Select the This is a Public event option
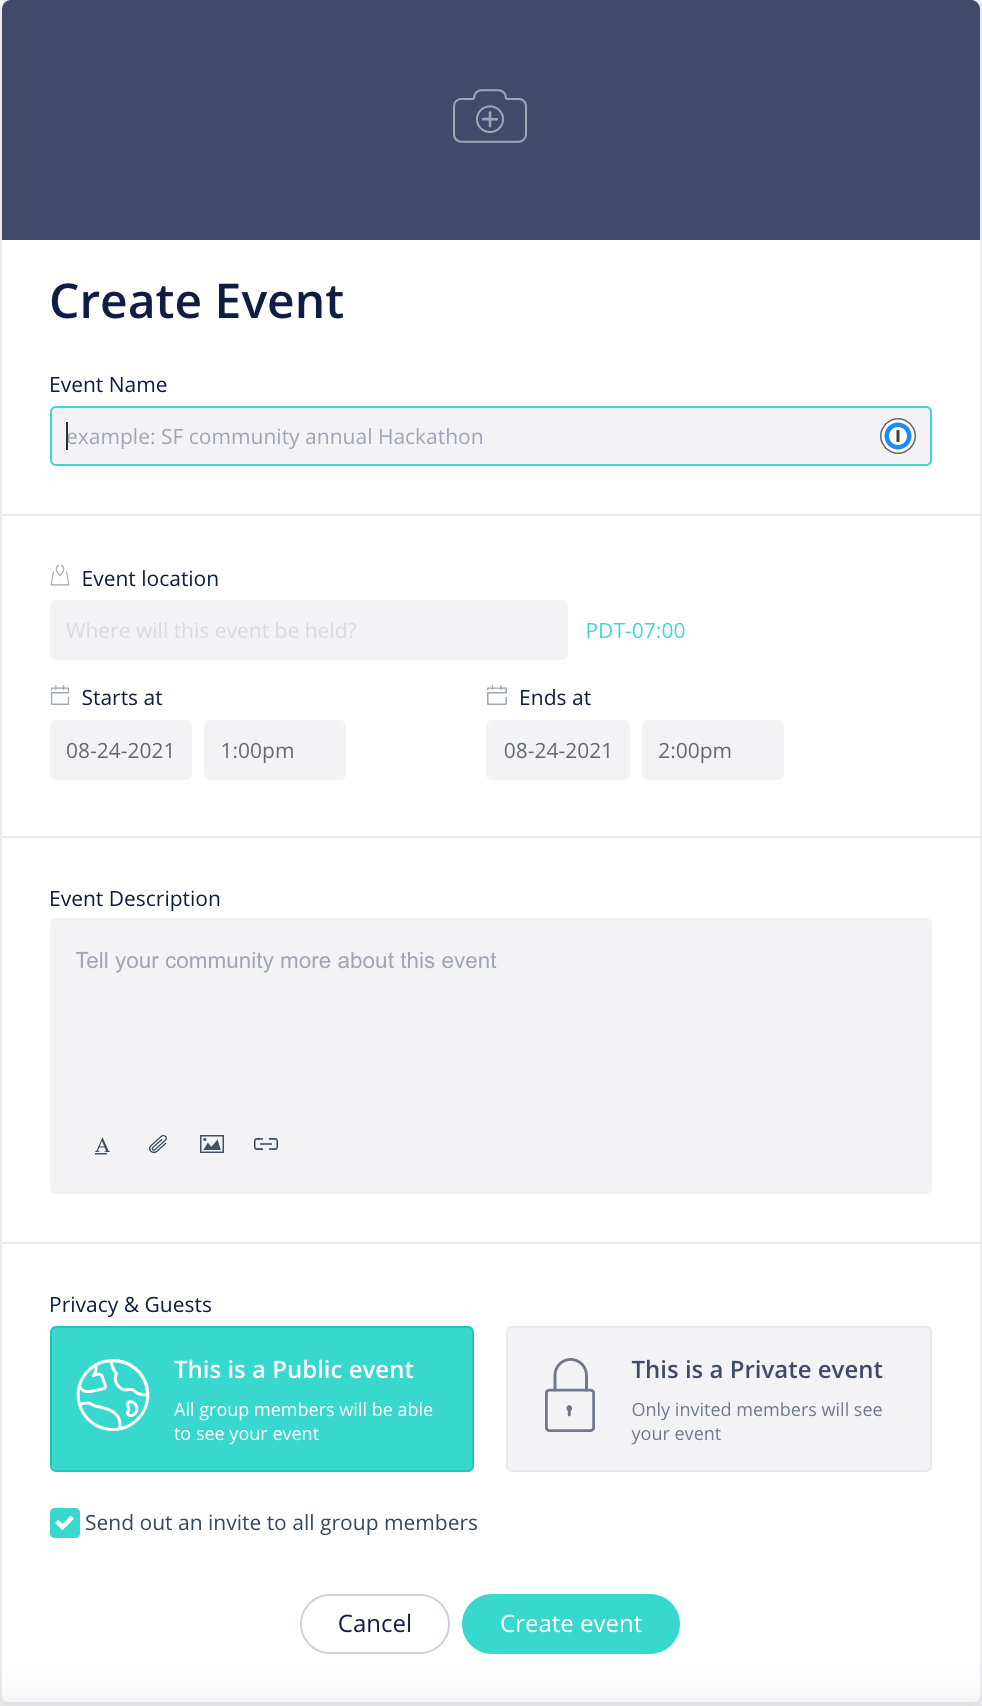This screenshot has height=1706, width=982. click(262, 1399)
